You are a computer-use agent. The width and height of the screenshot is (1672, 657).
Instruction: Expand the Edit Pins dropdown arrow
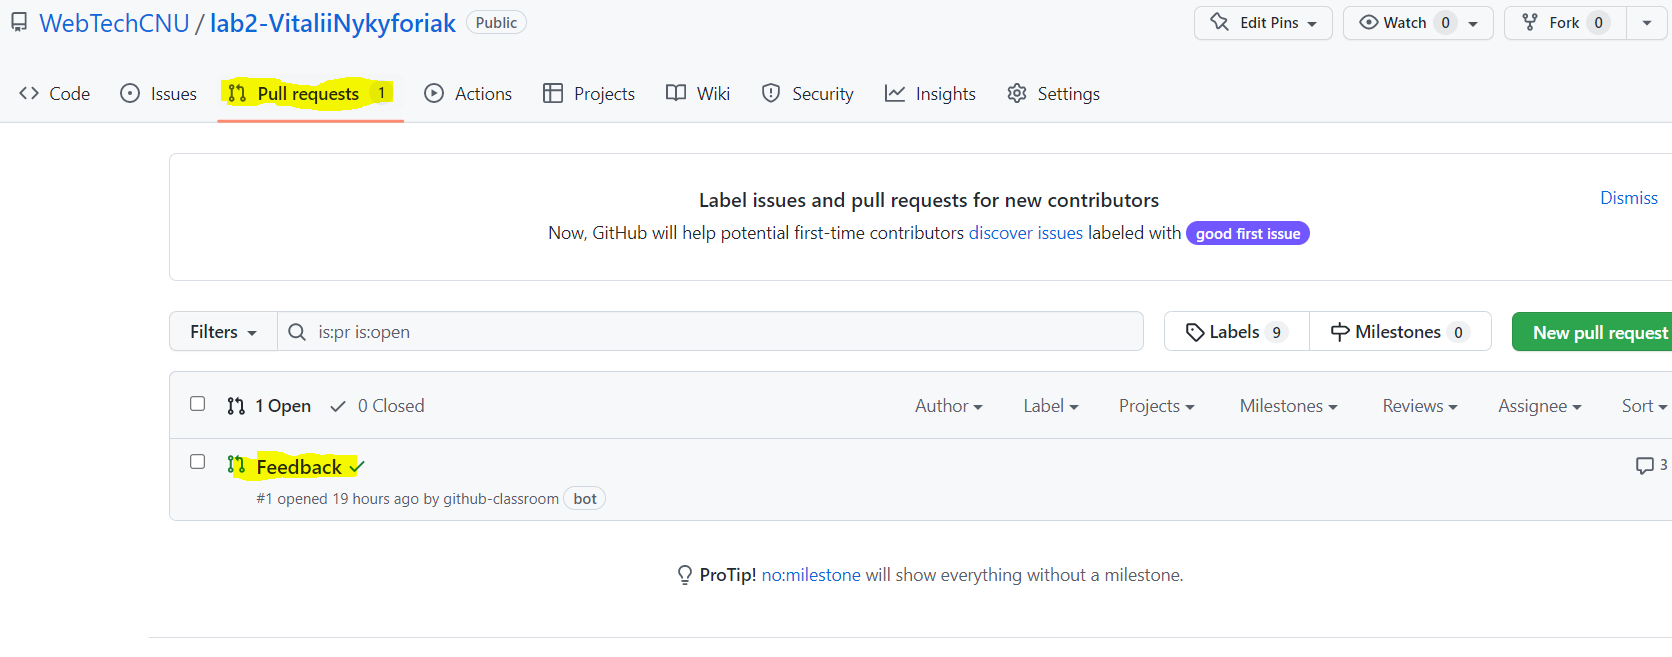click(1312, 24)
